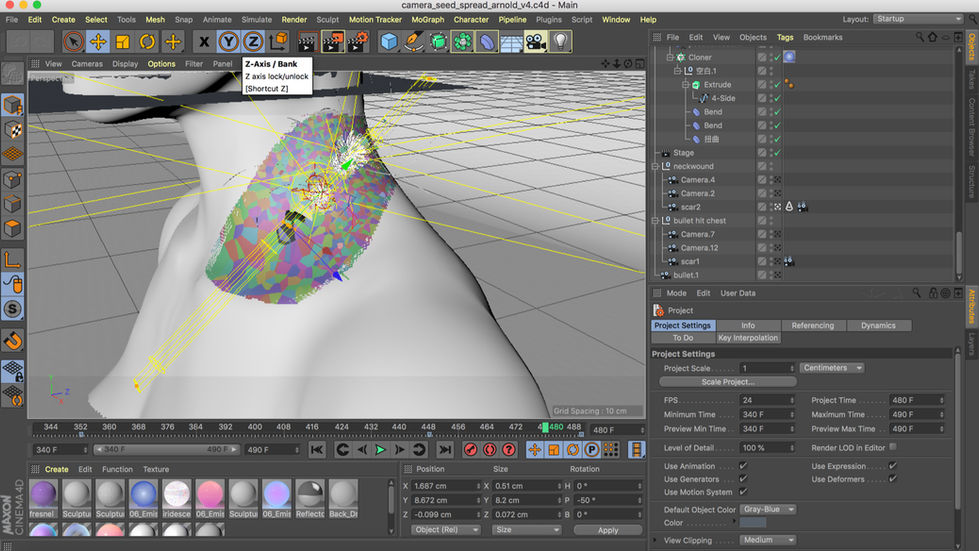The width and height of the screenshot is (979, 551).
Task: Open the blue deformer icon
Action: pyautogui.click(x=487, y=42)
